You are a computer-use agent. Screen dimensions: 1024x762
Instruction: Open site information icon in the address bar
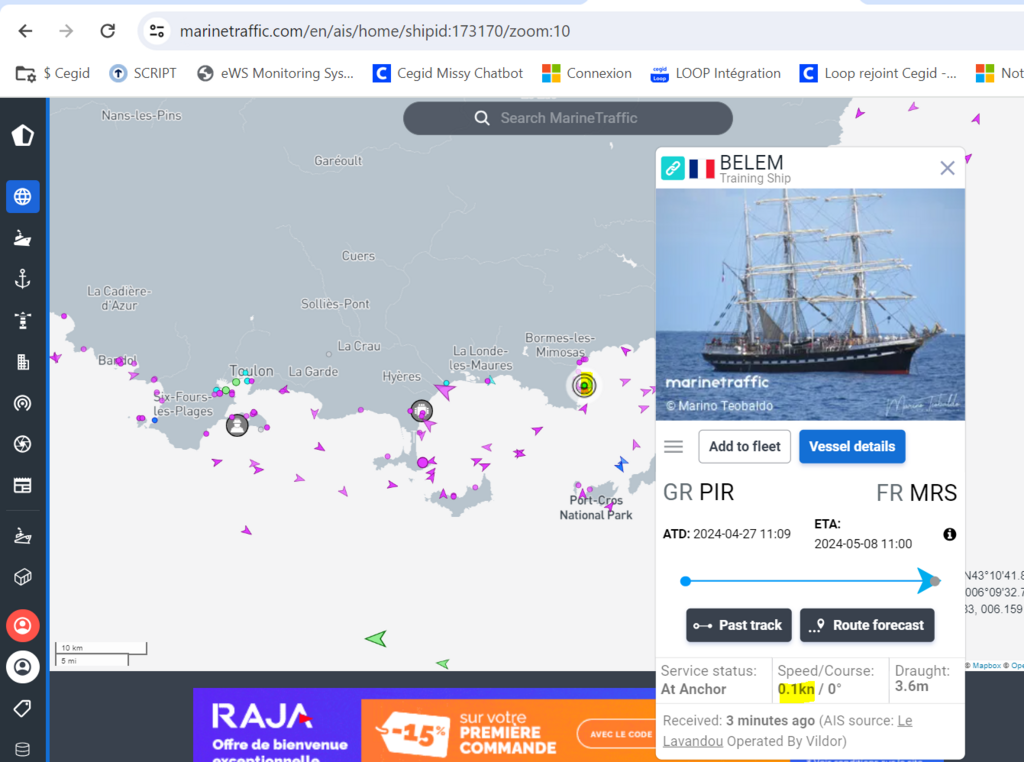click(157, 31)
